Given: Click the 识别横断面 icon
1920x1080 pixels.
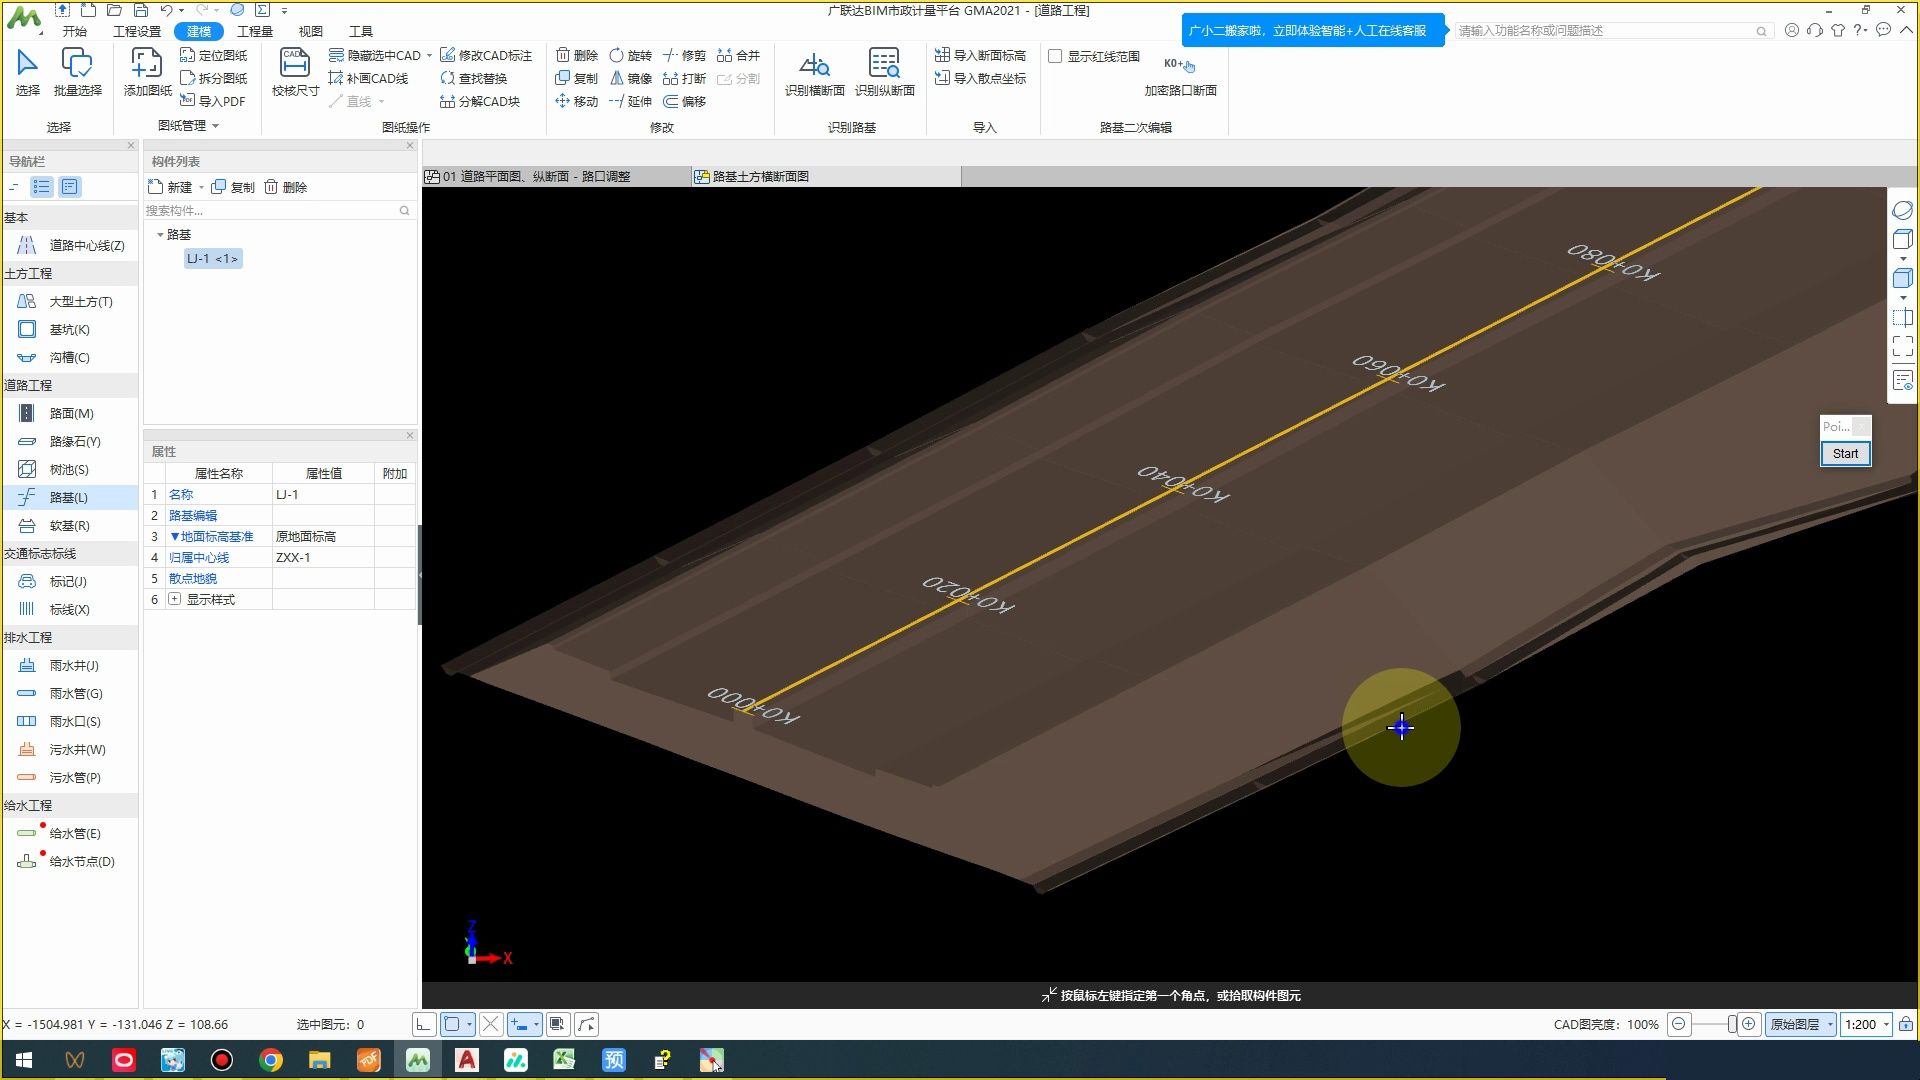Looking at the screenshot, I should click(x=814, y=66).
